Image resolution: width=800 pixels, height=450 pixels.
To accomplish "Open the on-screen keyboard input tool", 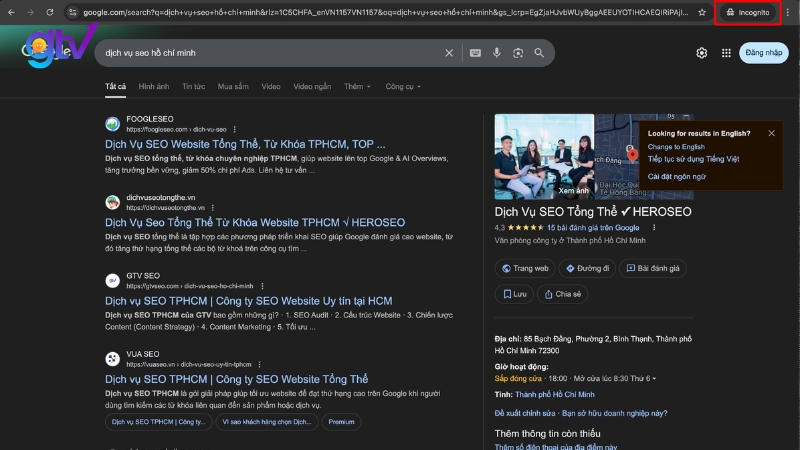I will 475,53.
